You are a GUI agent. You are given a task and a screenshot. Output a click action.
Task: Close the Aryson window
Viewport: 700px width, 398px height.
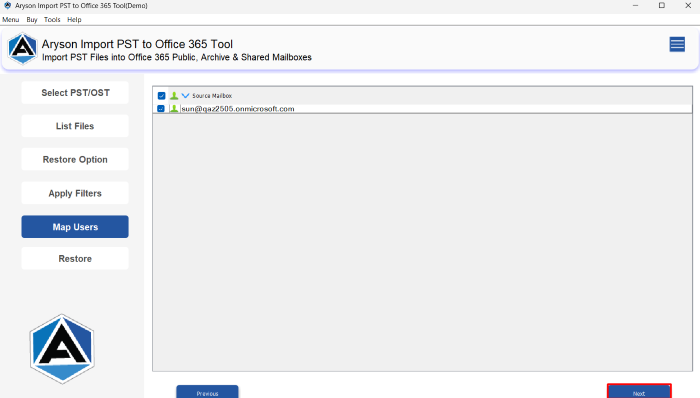[x=688, y=5]
